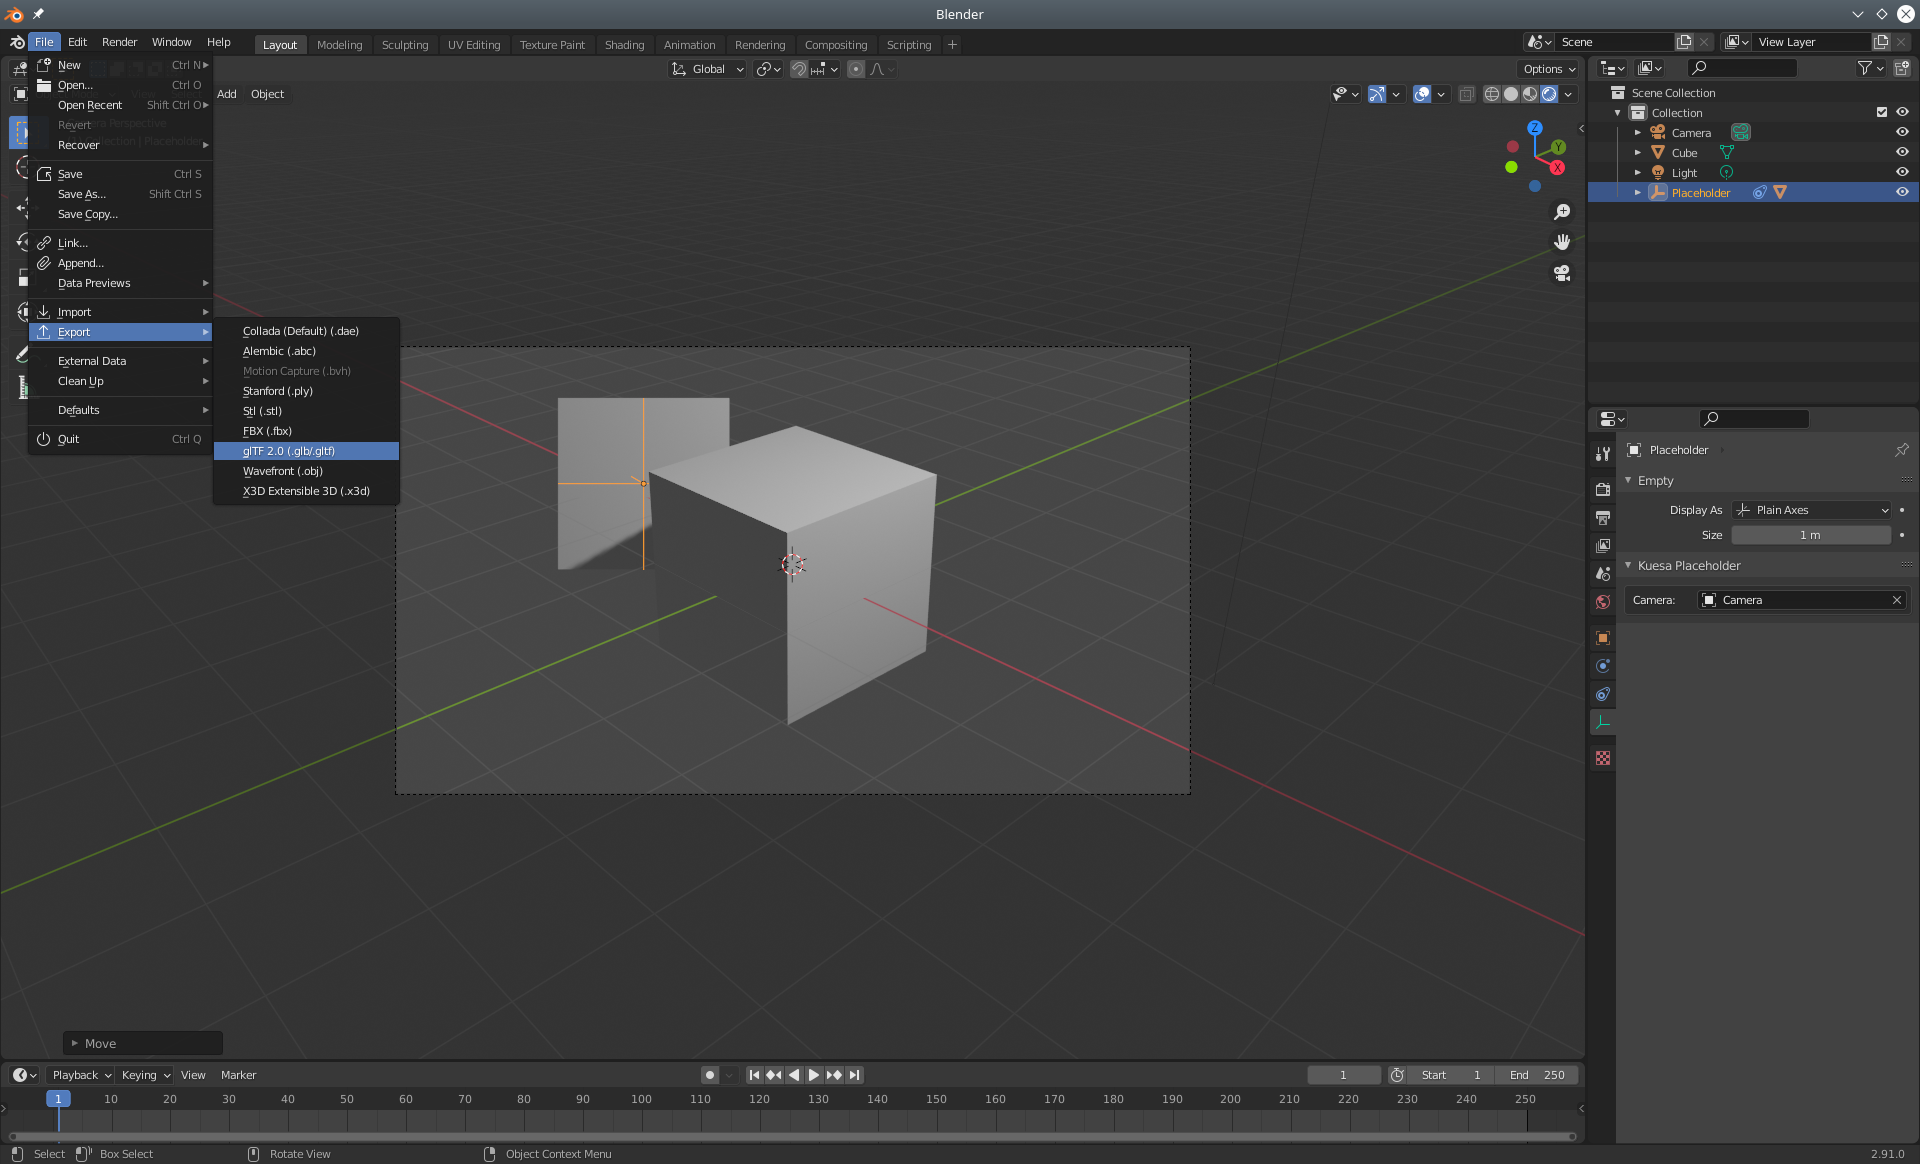Choose Wavefront (.obj) export
This screenshot has height=1164, width=1920.
306,471
